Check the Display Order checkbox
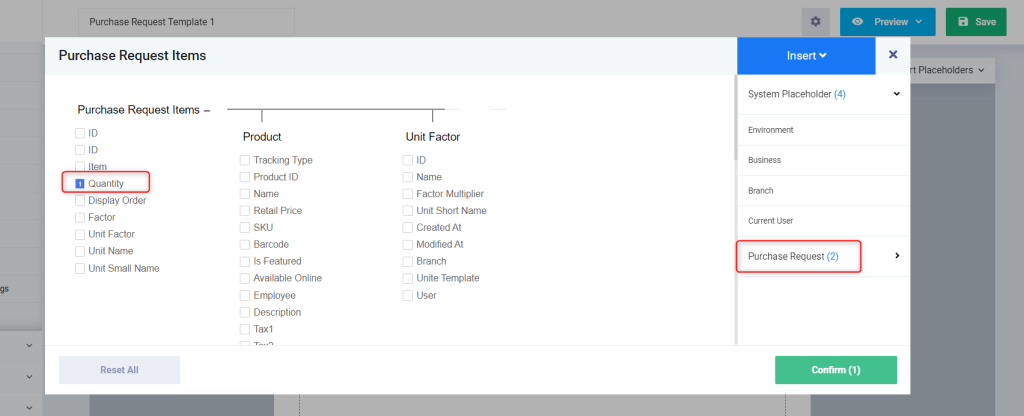 80,200
